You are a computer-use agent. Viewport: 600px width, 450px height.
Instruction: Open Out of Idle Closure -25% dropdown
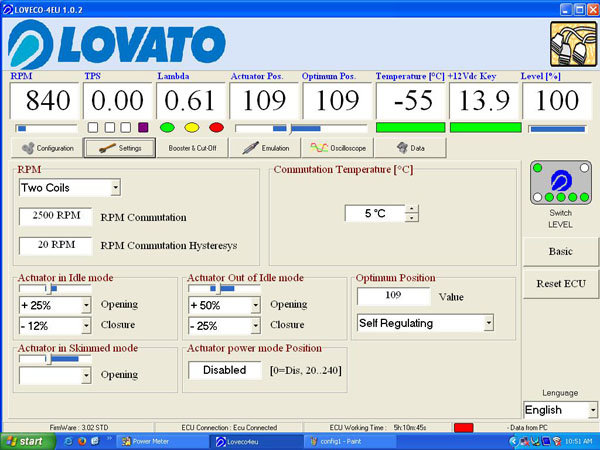coord(255,326)
